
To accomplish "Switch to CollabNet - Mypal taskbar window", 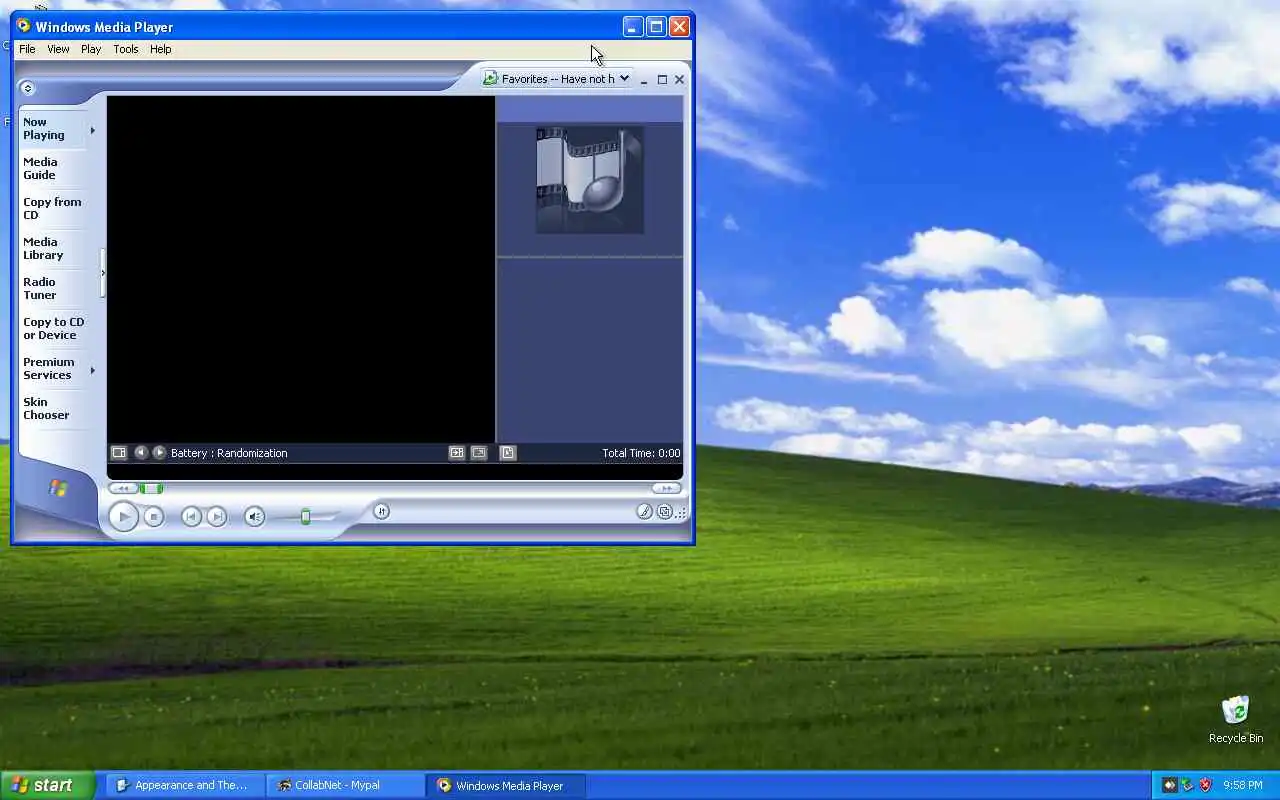I will coord(345,785).
